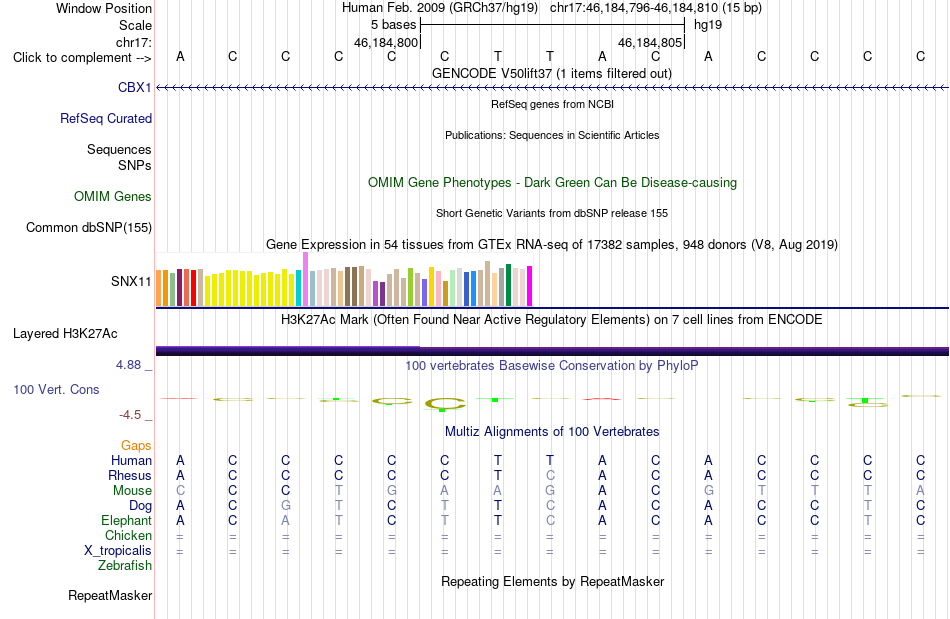This screenshot has height=619, width=950.
Task: Click the Sequences track label
Action: pos(119,150)
